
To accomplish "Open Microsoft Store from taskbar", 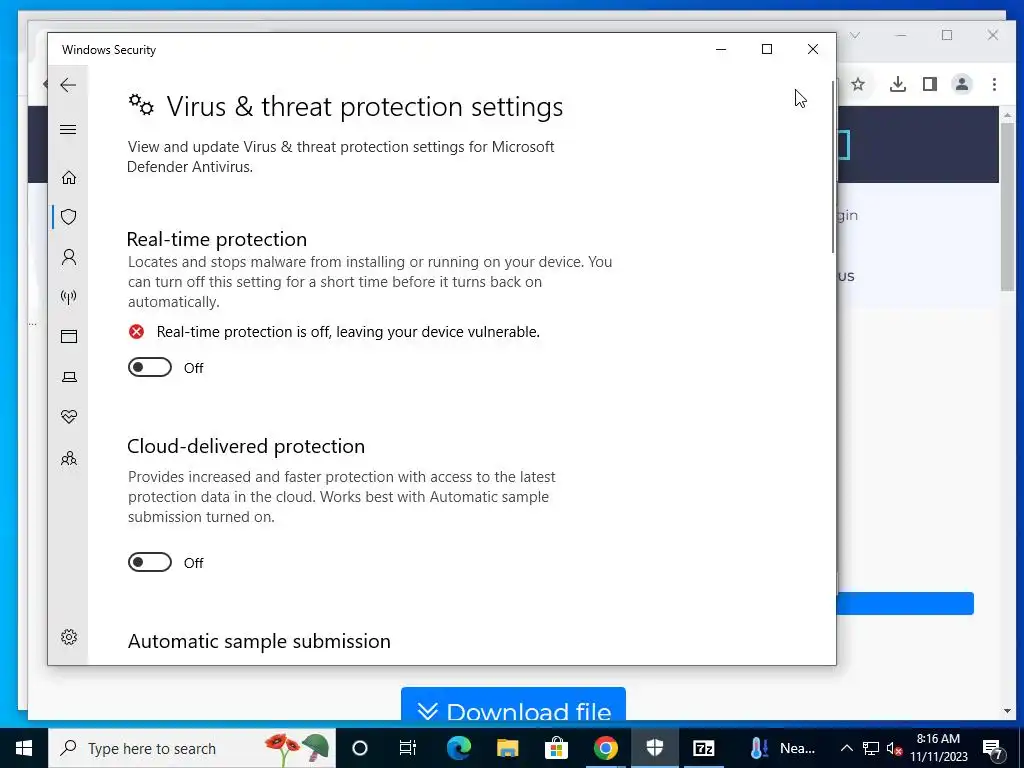I will [x=556, y=748].
